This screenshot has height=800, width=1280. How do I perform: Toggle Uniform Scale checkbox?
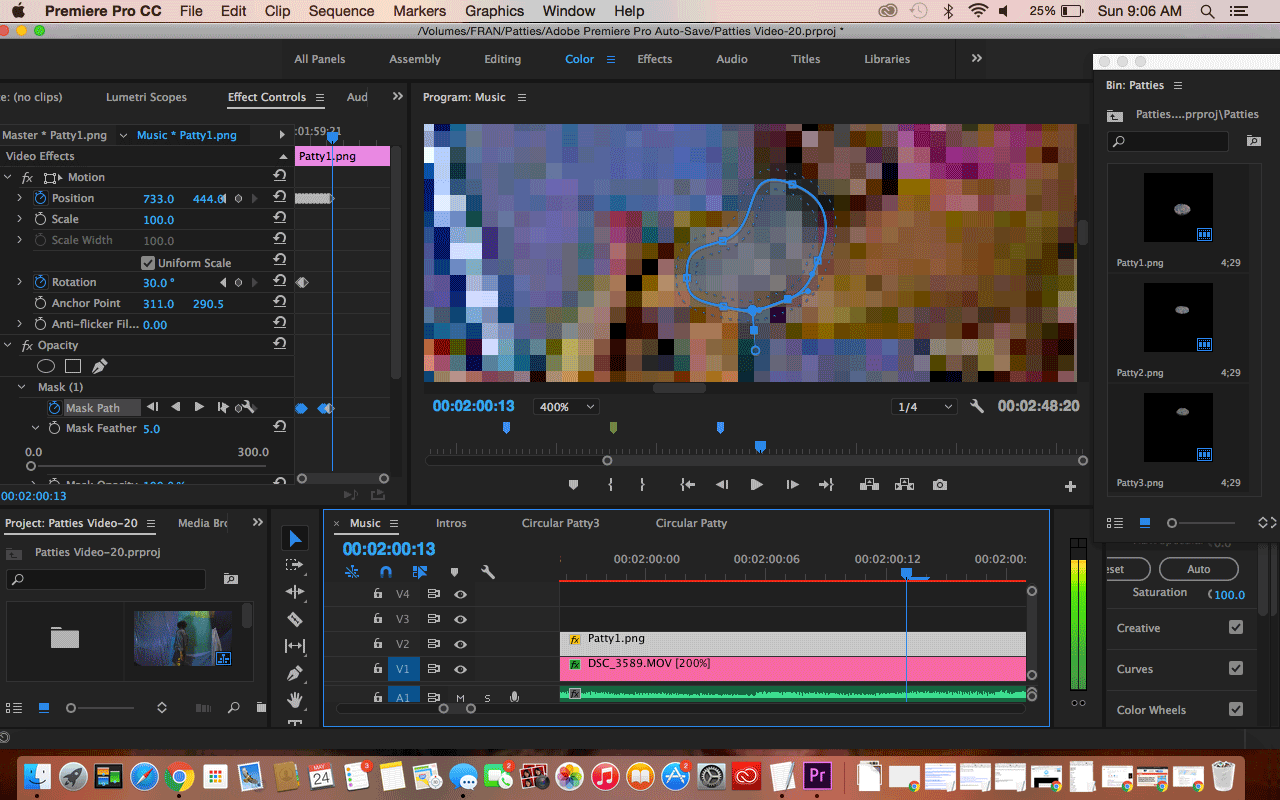point(148,263)
